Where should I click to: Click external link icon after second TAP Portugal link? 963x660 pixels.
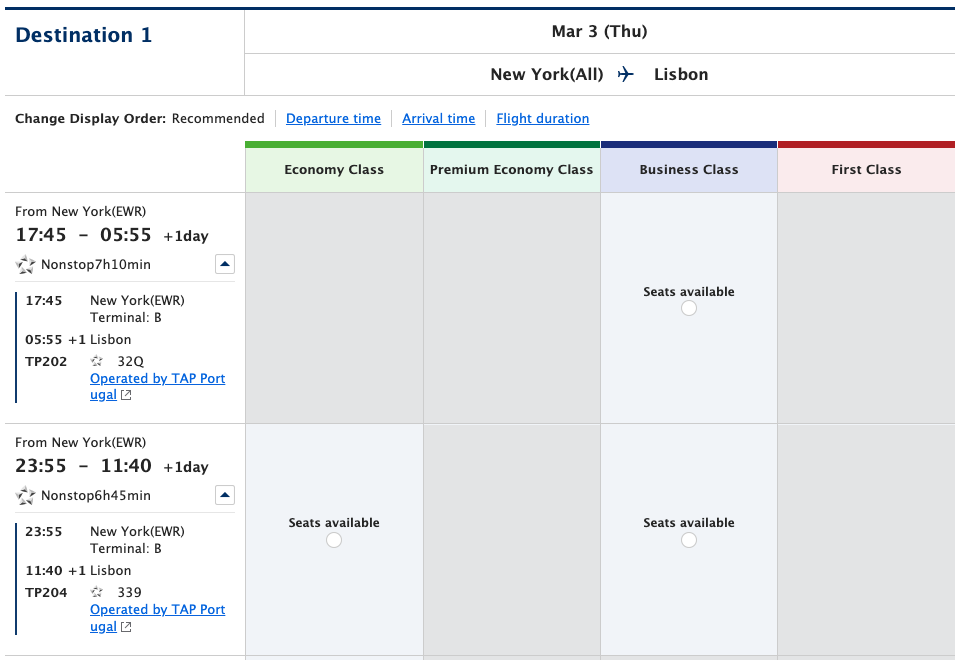click(x=127, y=626)
